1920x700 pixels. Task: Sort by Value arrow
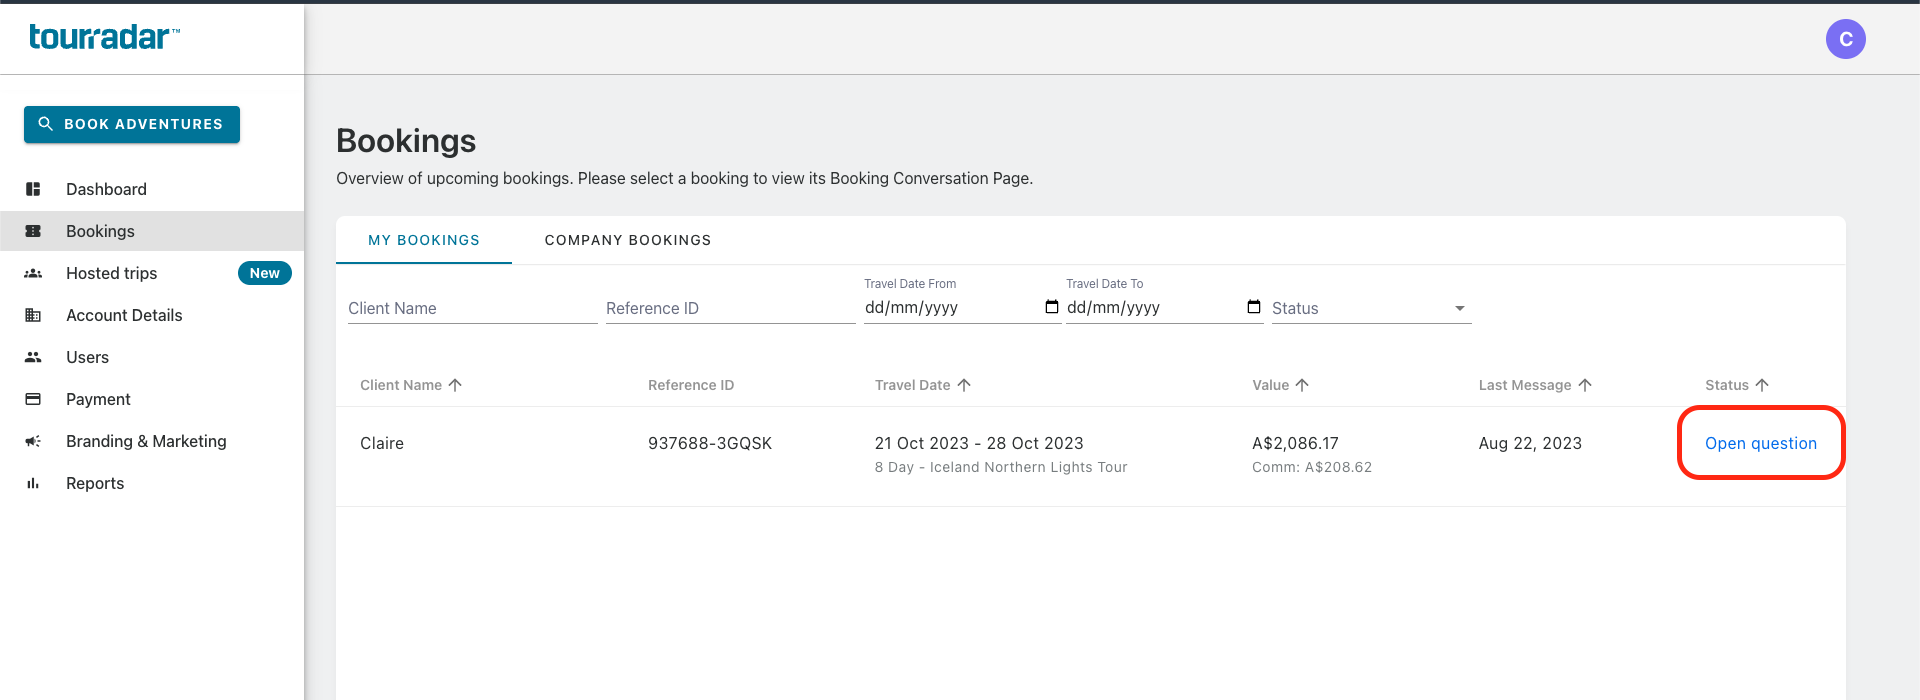1302,385
